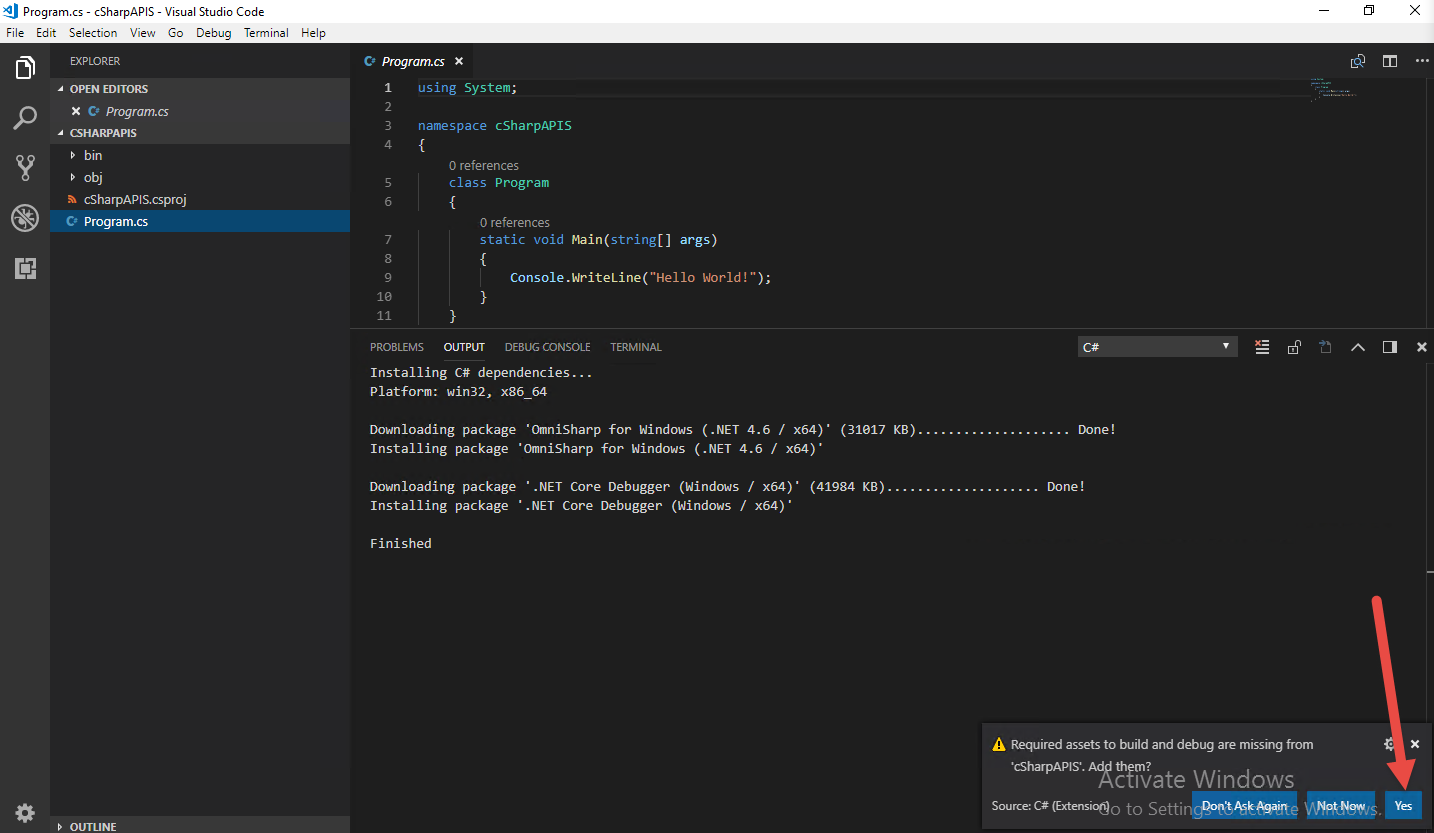Split the editor to the right
Screen dimensions: 1434x833
1390,61
